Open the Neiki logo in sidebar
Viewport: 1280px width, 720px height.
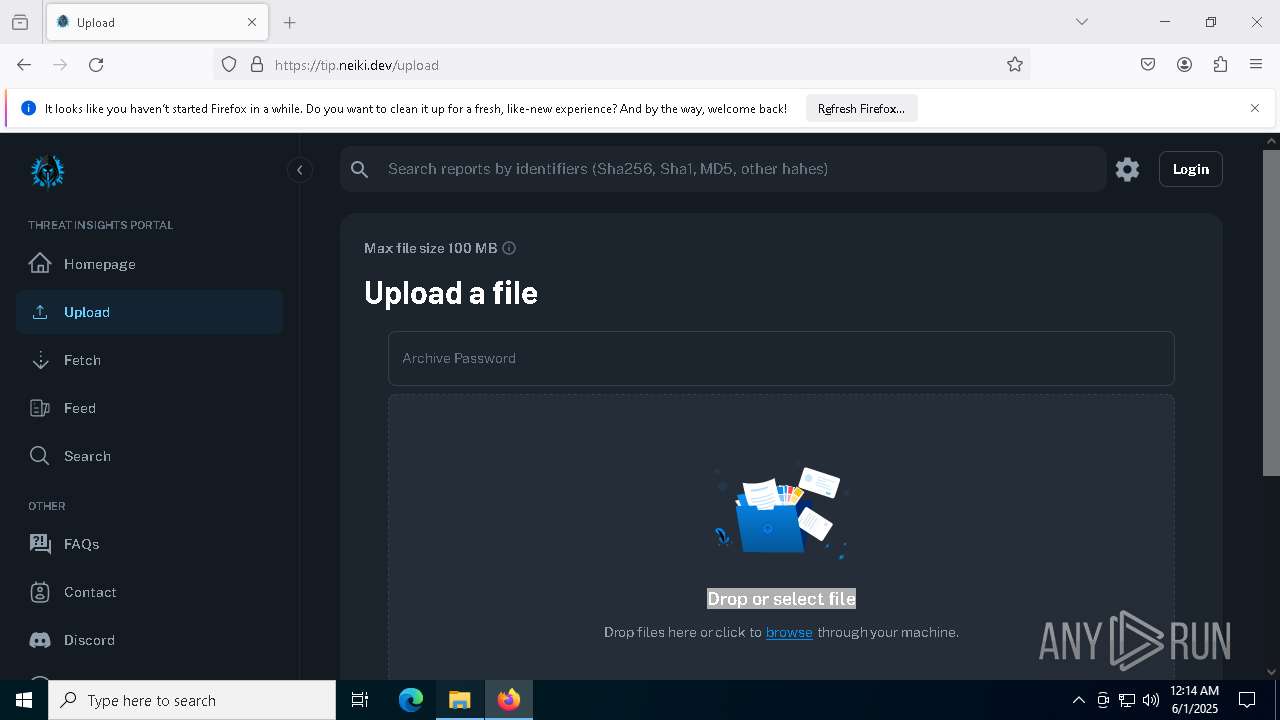pos(47,171)
